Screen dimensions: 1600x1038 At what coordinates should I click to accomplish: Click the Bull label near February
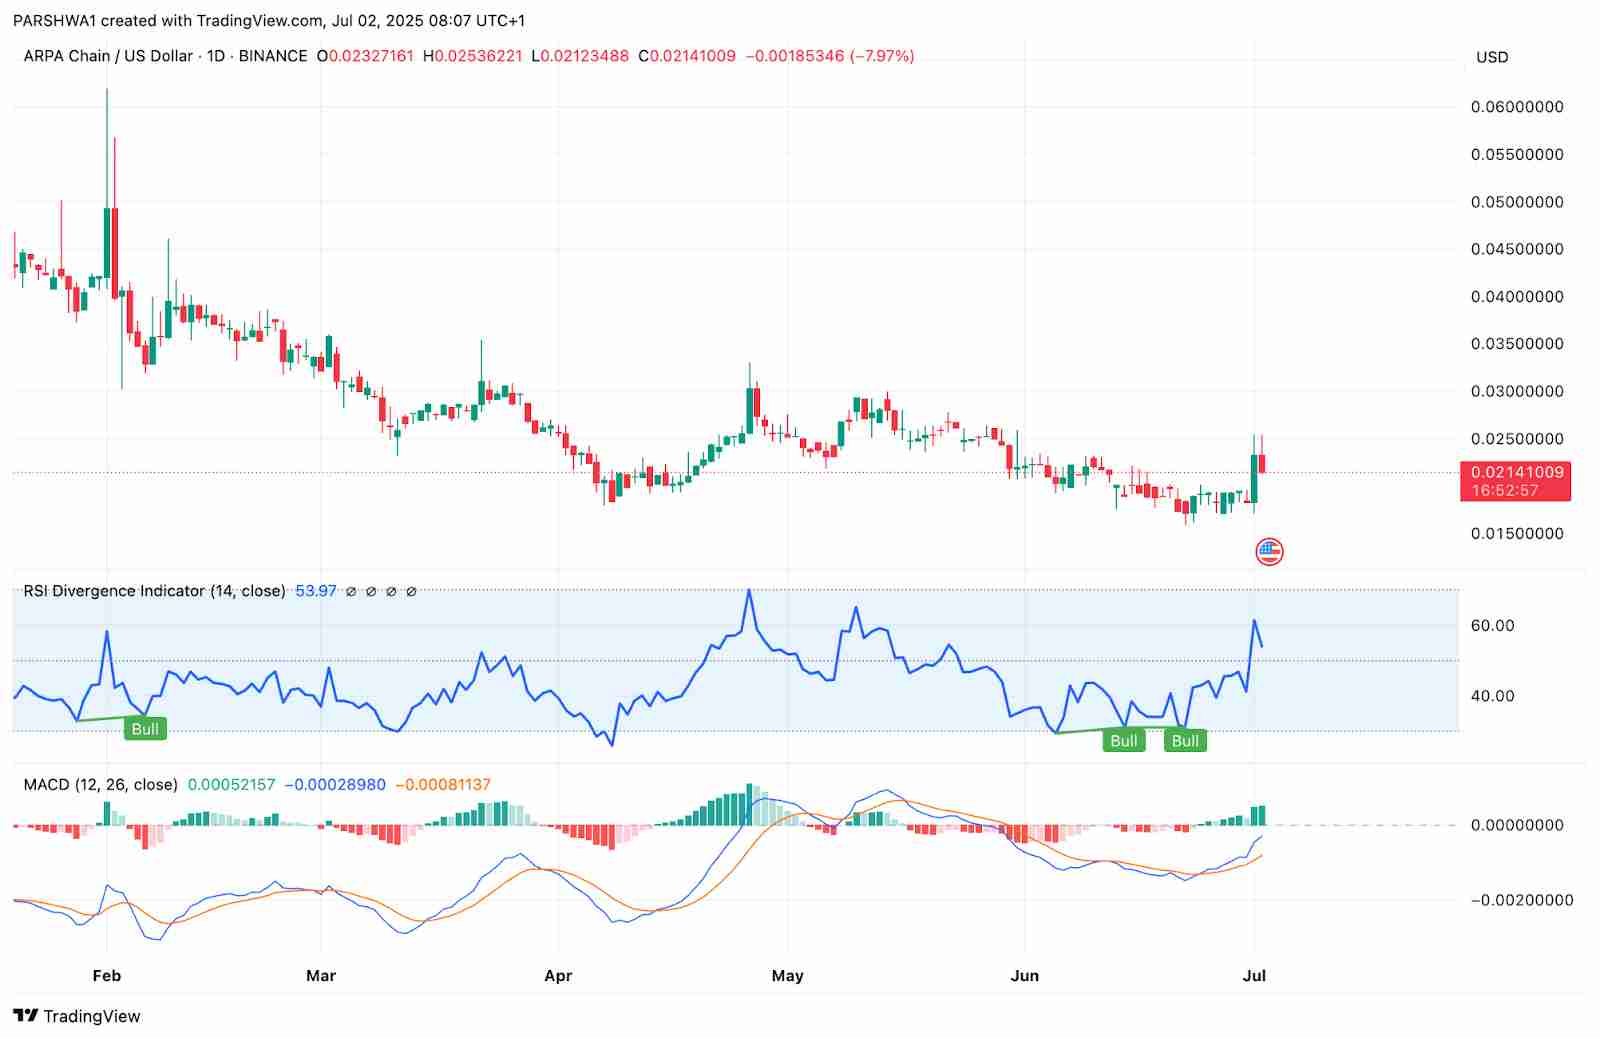coord(145,729)
